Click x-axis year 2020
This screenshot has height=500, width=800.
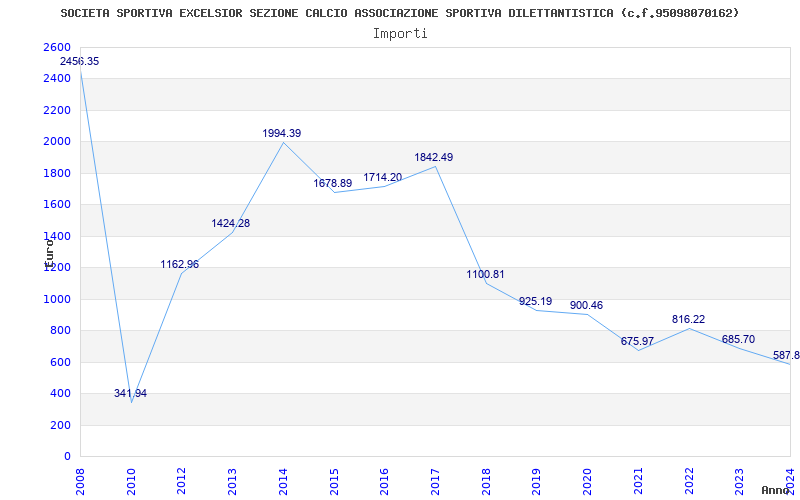tap(587, 482)
